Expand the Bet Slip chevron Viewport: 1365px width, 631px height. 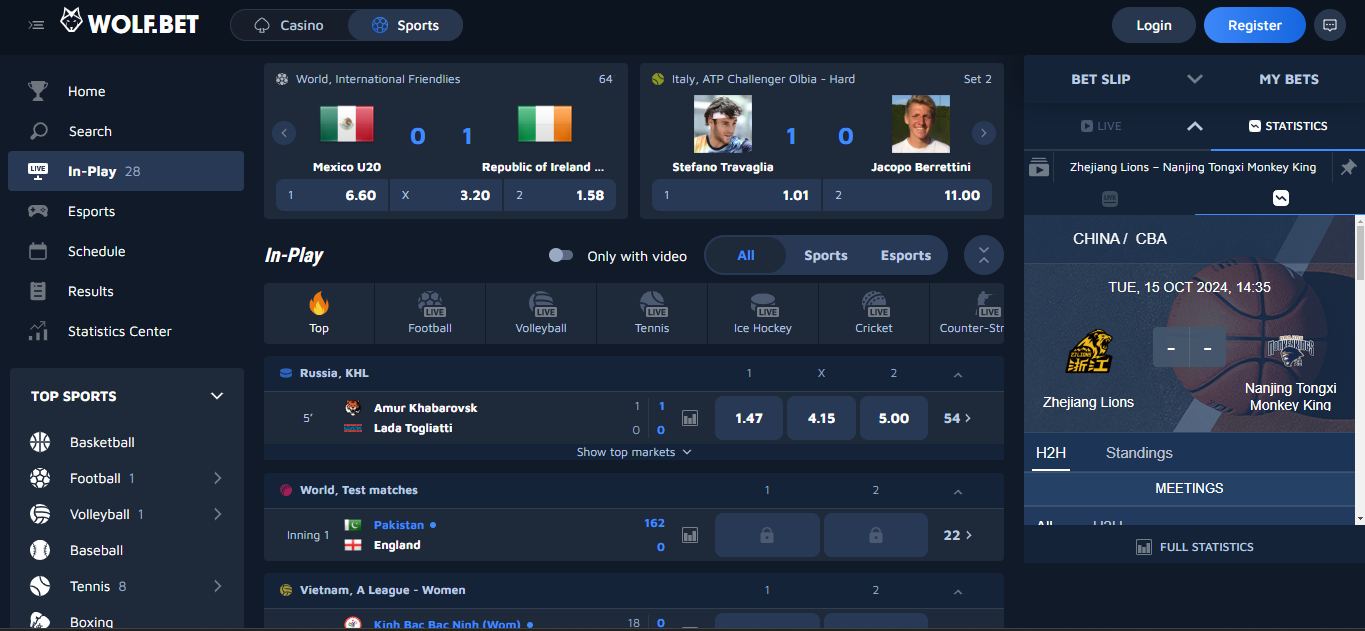click(x=1194, y=79)
